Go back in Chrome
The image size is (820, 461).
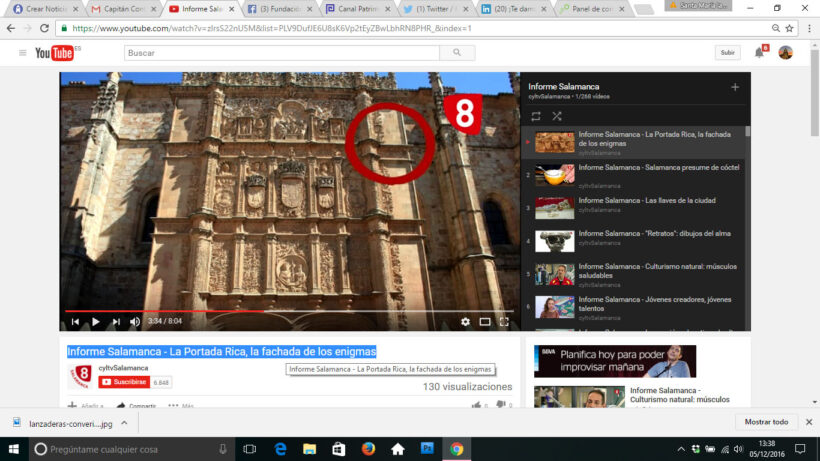11,28
